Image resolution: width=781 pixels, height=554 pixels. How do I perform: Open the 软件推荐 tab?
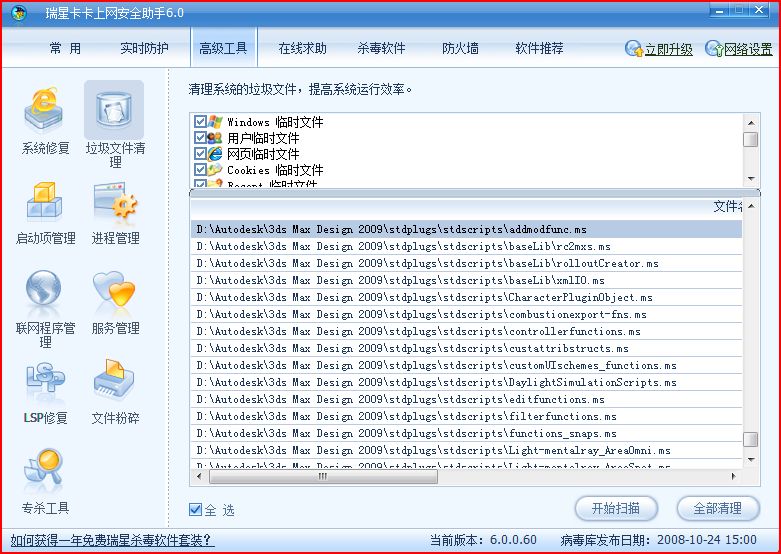click(539, 48)
